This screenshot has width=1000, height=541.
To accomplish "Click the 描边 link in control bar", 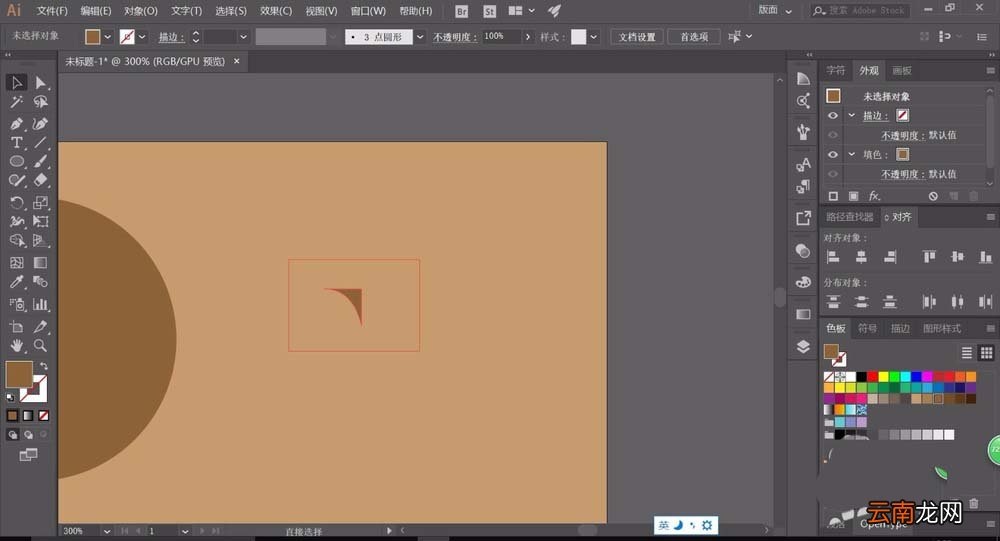I will point(171,37).
